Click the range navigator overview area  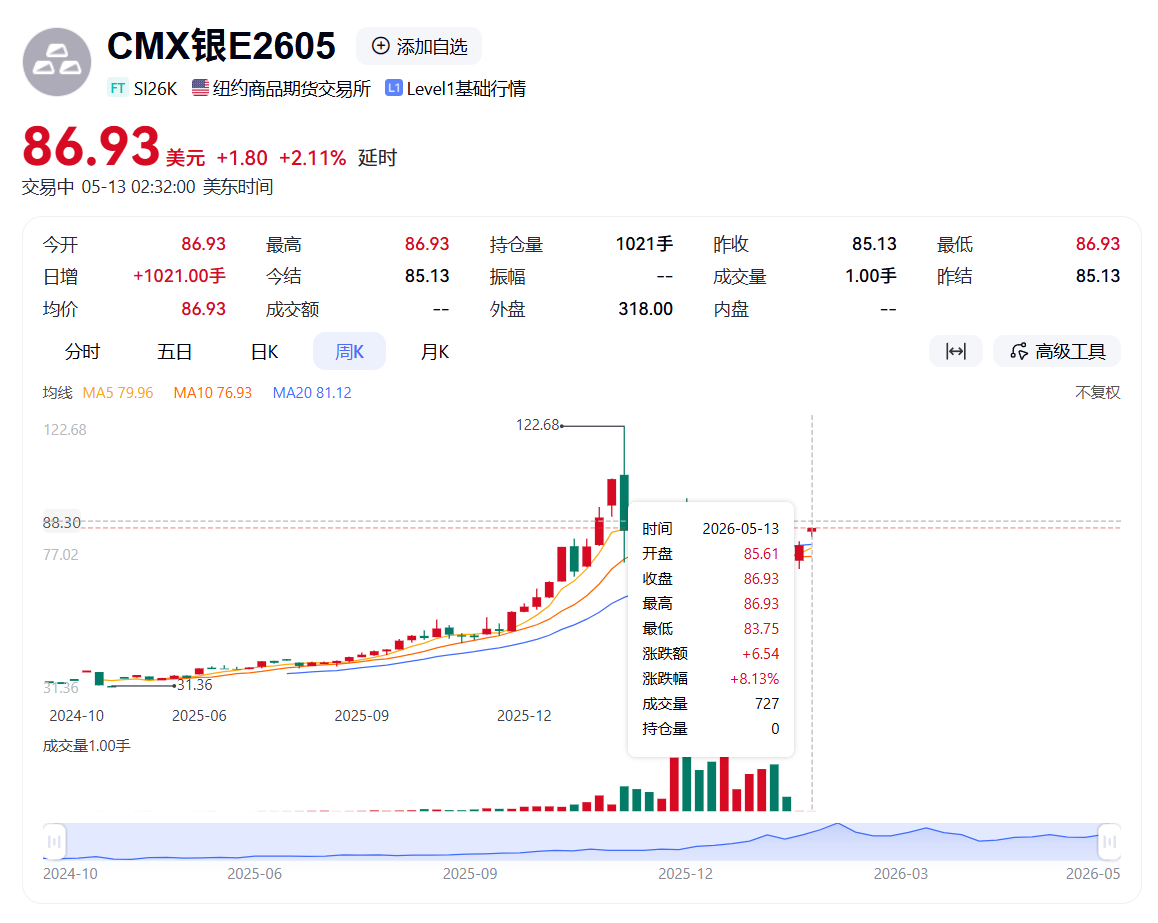click(x=582, y=841)
